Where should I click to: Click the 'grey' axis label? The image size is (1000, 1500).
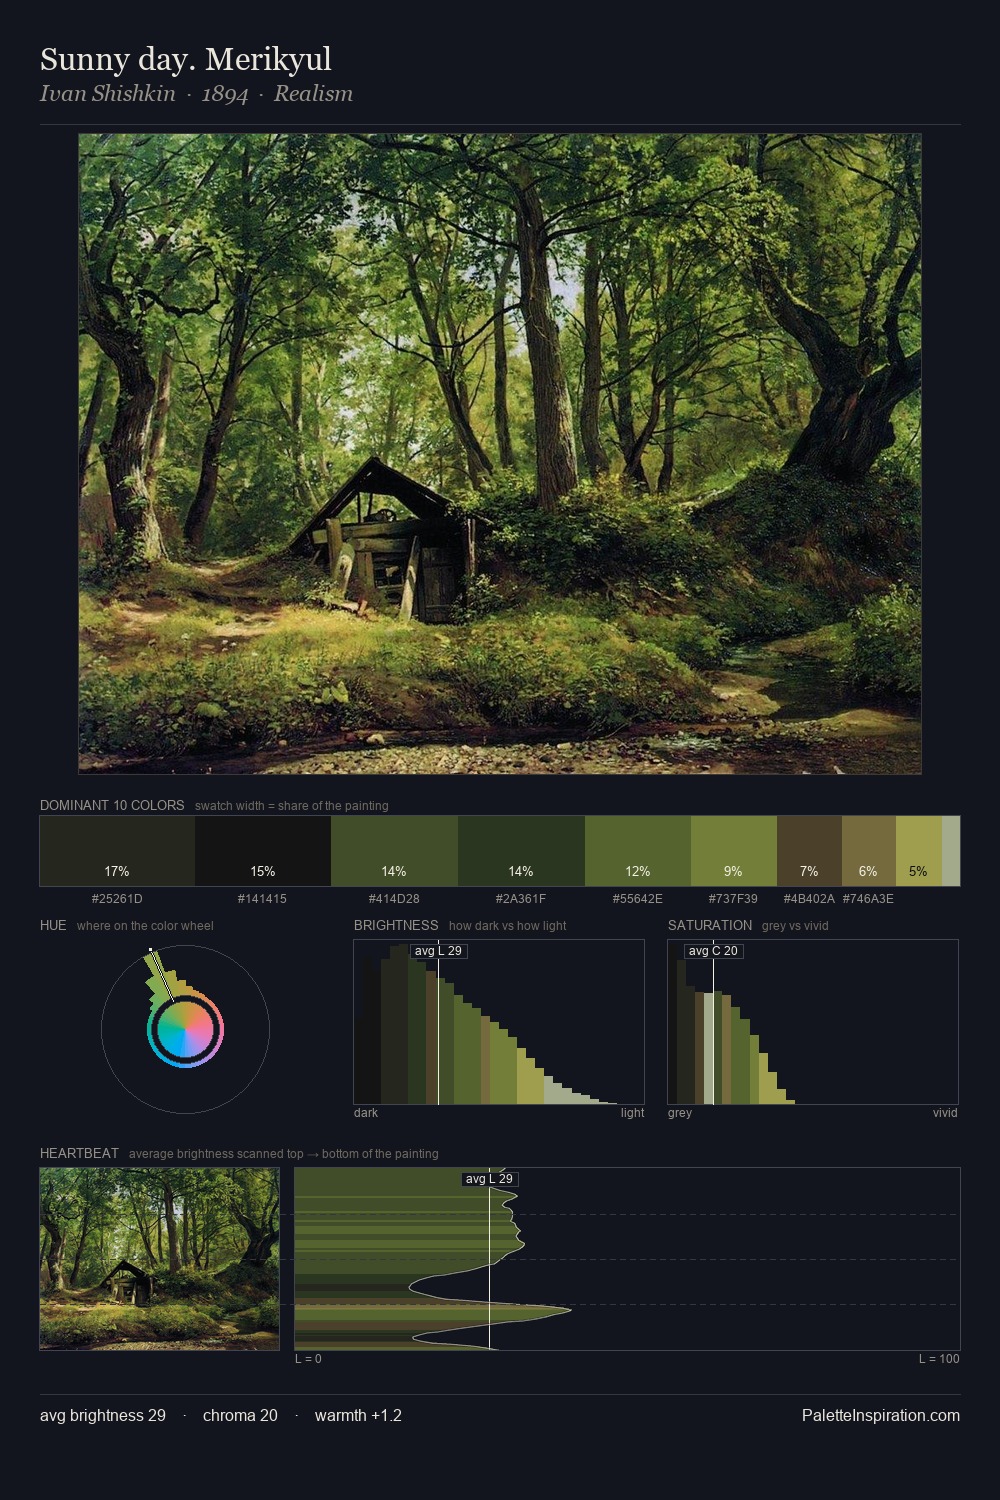[680, 1113]
